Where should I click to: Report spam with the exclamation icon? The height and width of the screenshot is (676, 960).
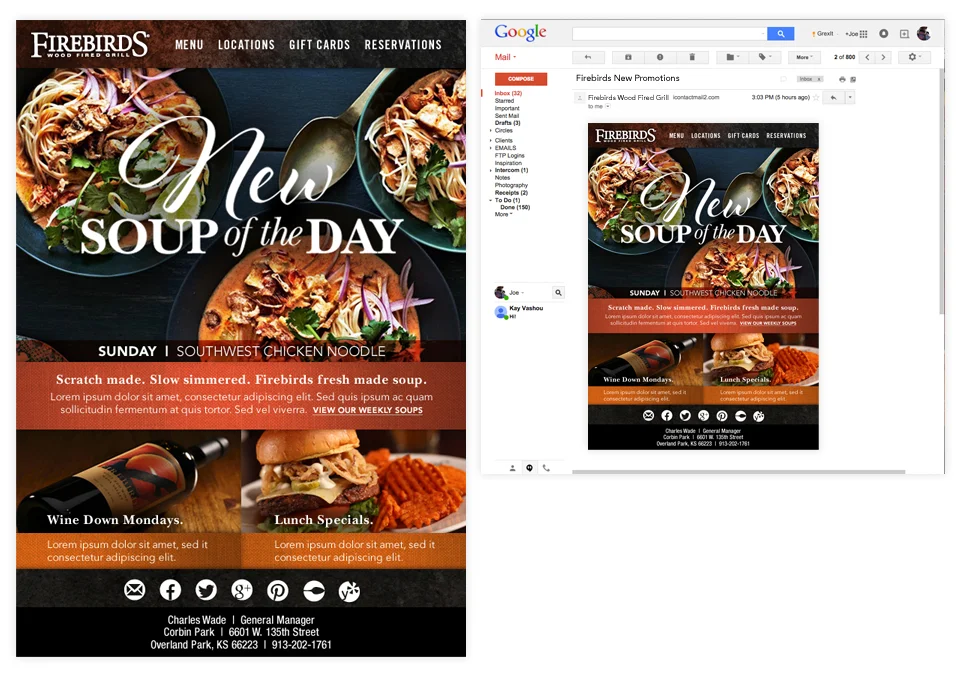click(x=660, y=57)
